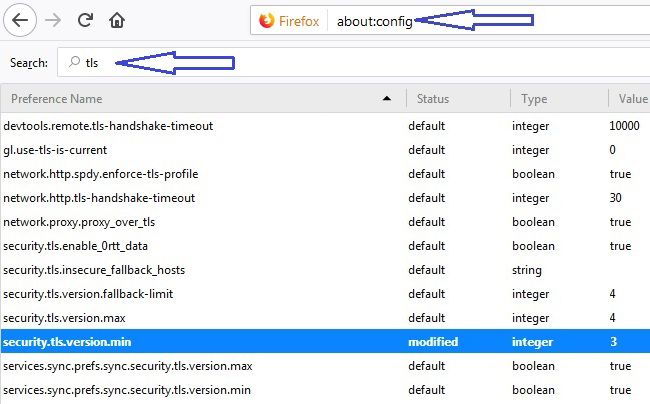Select network.proxy.proxy_over_tls boolean preference
Image resolution: width=650 pixels, height=404 pixels.
pos(325,222)
